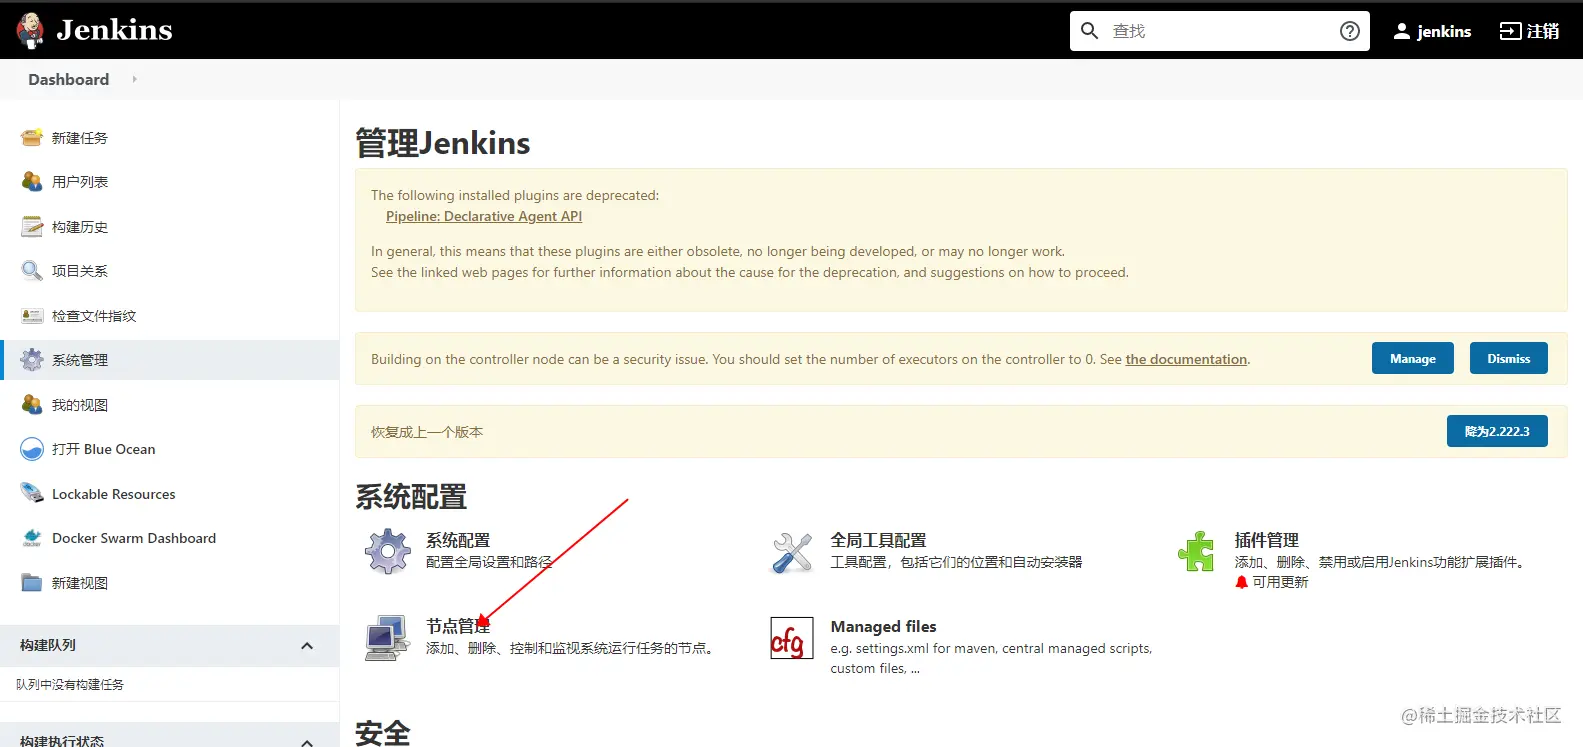Click the 全局工具配置 wrench icon
Screen dimensions: 1583x747
coord(792,551)
